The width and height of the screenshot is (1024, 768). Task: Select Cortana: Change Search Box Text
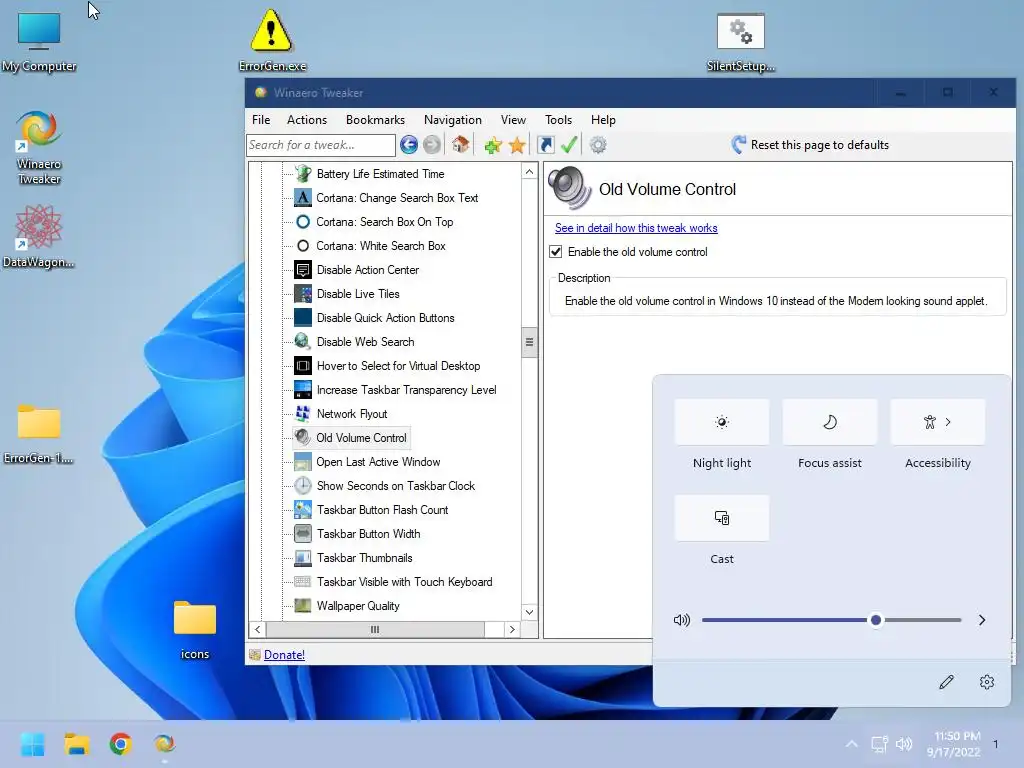397,198
